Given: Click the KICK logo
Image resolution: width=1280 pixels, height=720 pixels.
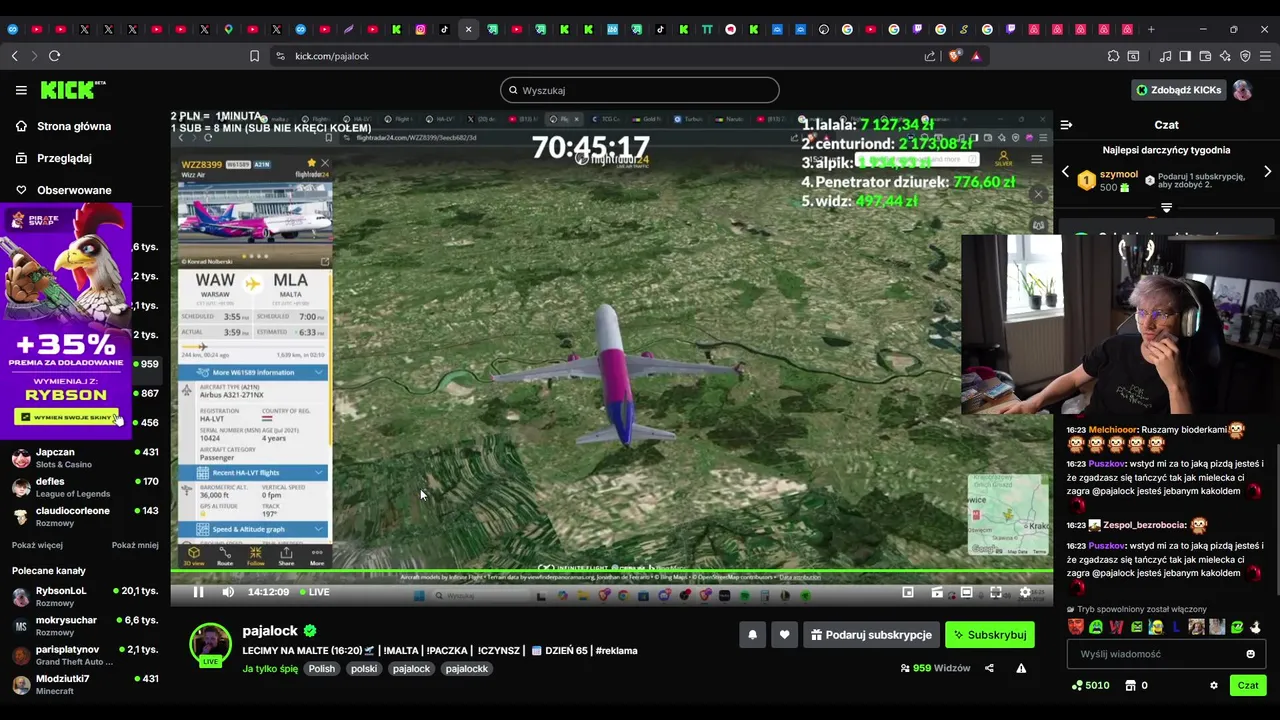Looking at the screenshot, I should click(x=73, y=90).
